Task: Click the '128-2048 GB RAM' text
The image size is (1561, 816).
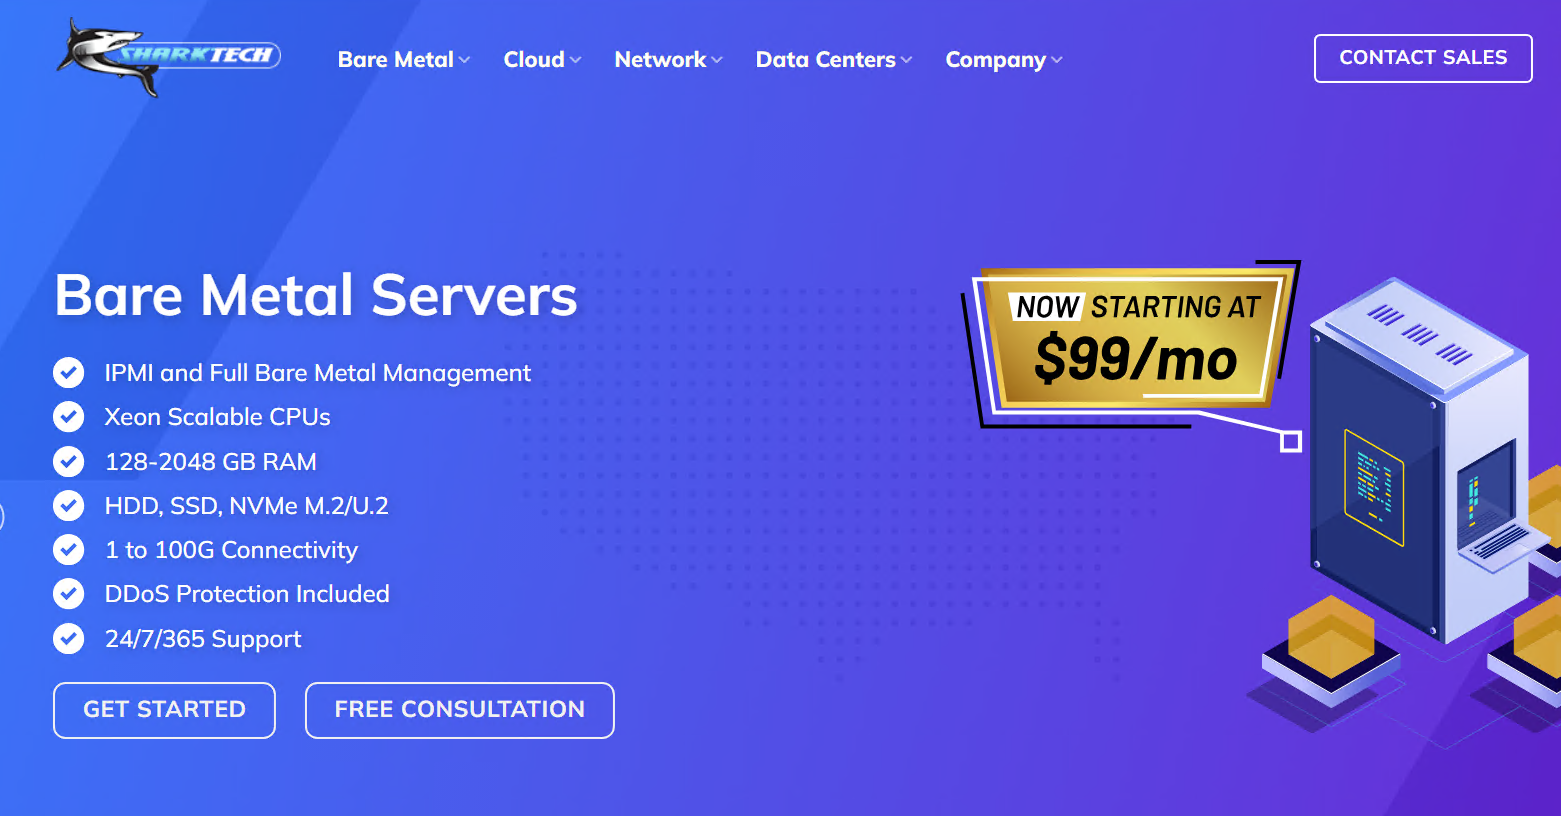Action: coord(211,462)
